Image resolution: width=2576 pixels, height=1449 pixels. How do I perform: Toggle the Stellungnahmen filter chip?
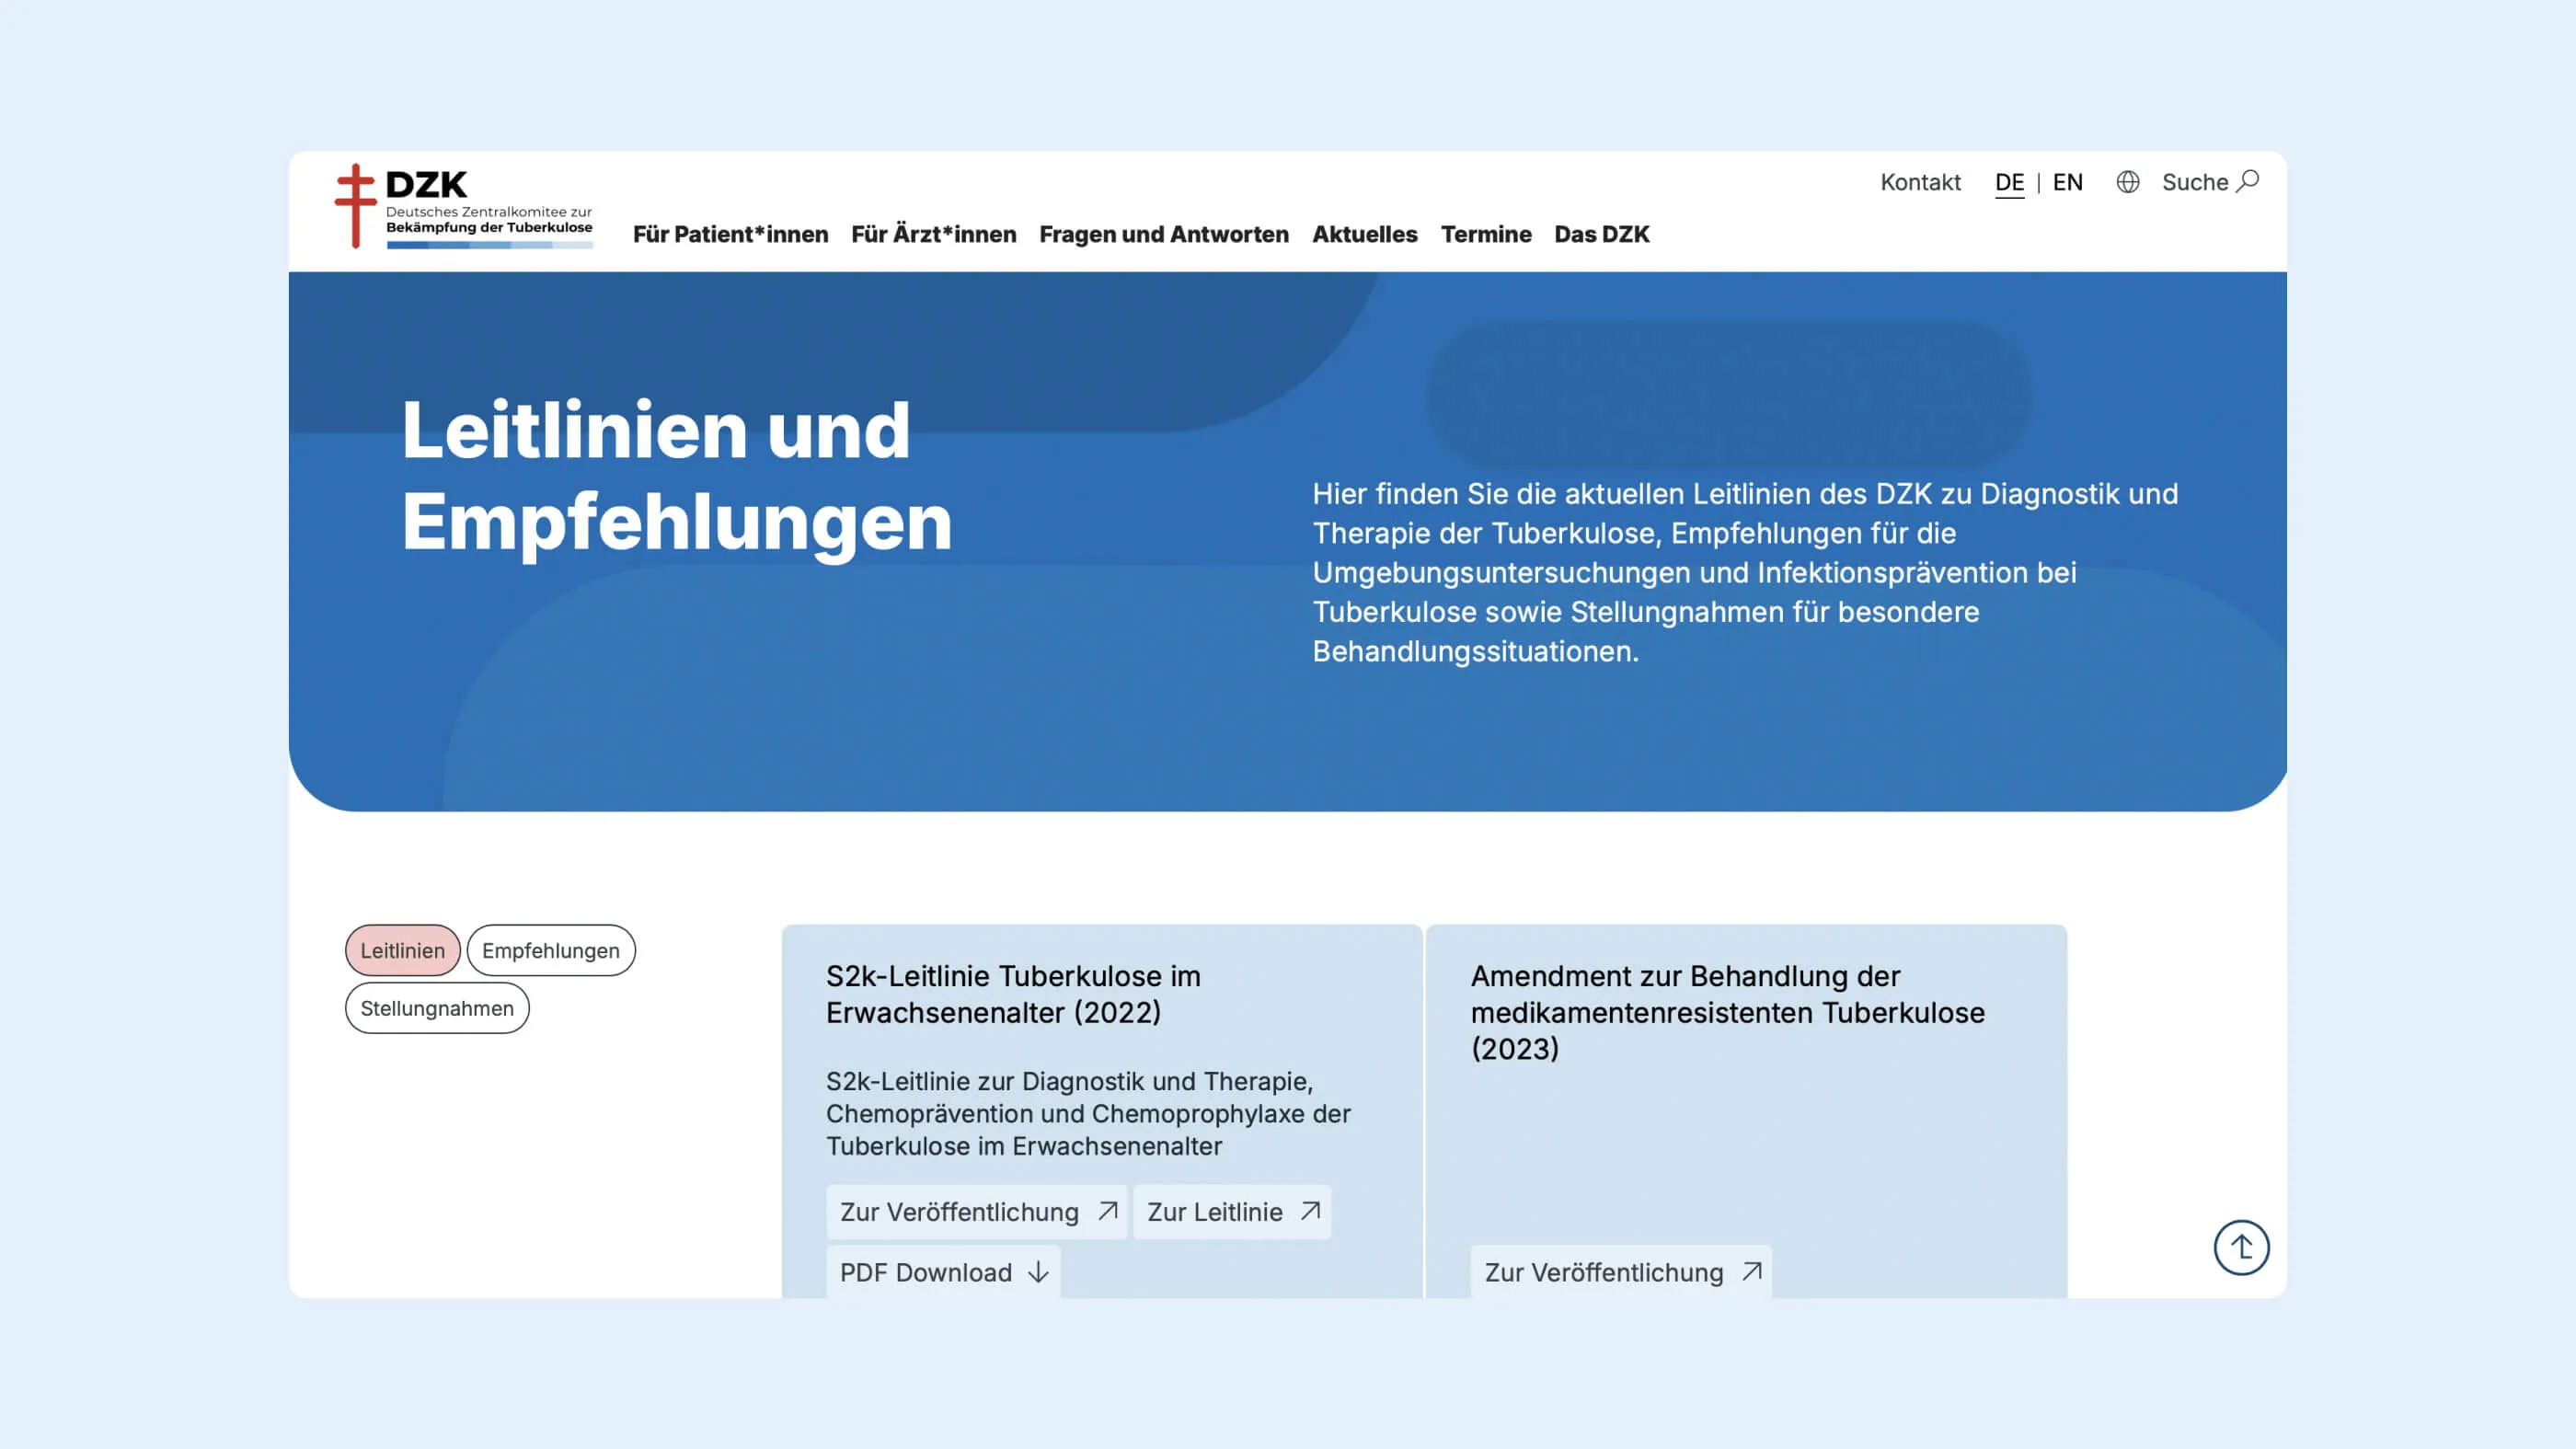pyautogui.click(x=437, y=1008)
